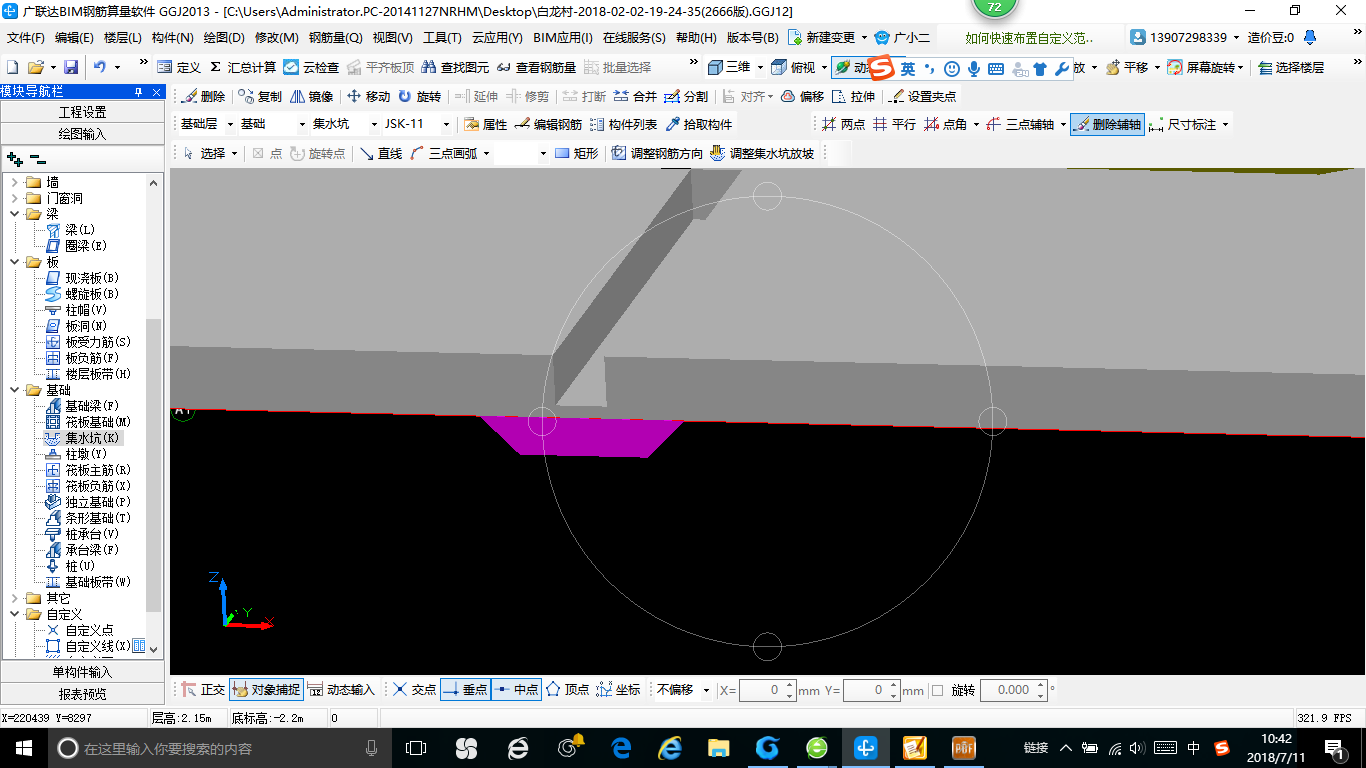The width and height of the screenshot is (1366, 768).
Task: Click 调整钢筋方向 tool
Action: tap(657, 153)
